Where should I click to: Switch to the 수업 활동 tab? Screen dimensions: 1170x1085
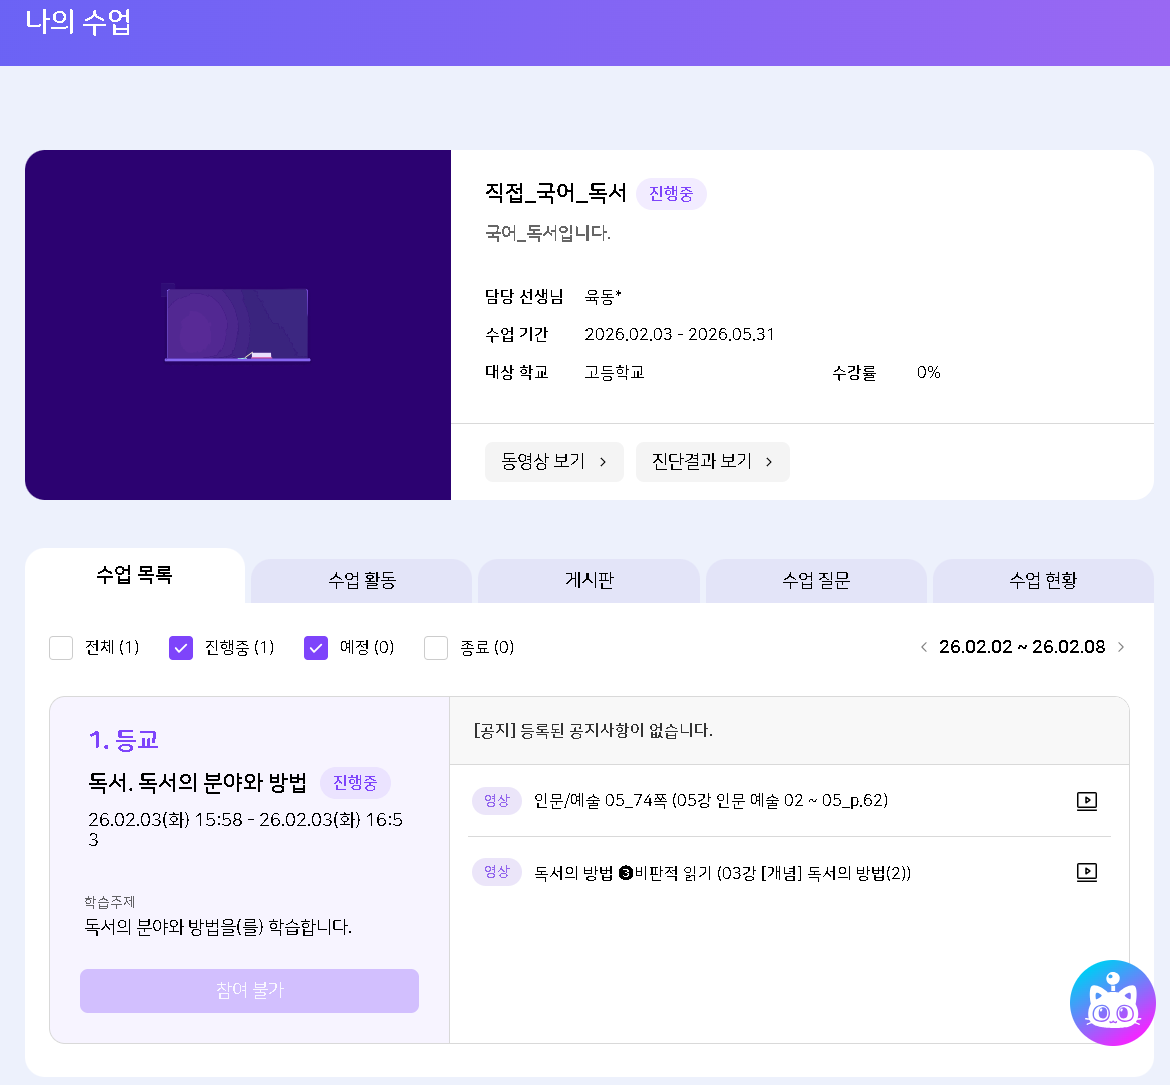tap(362, 581)
